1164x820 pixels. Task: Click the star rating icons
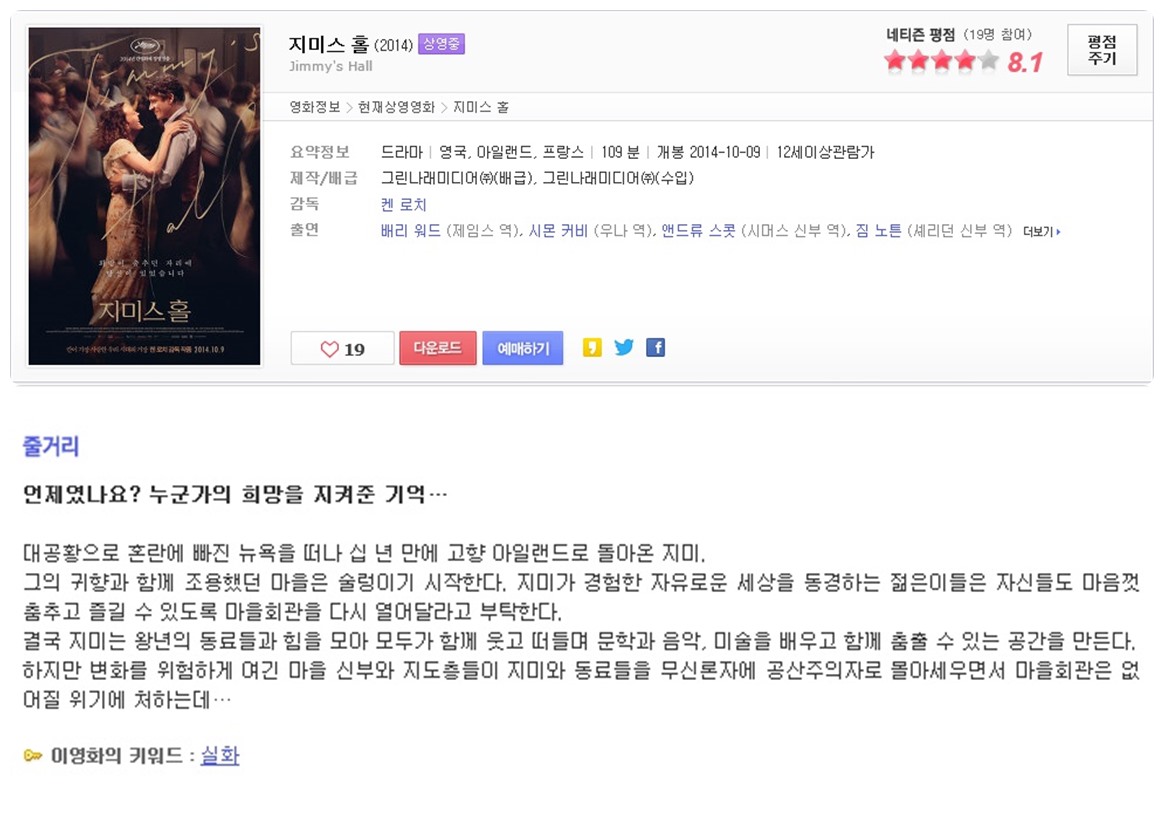pyautogui.click(x=941, y=60)
